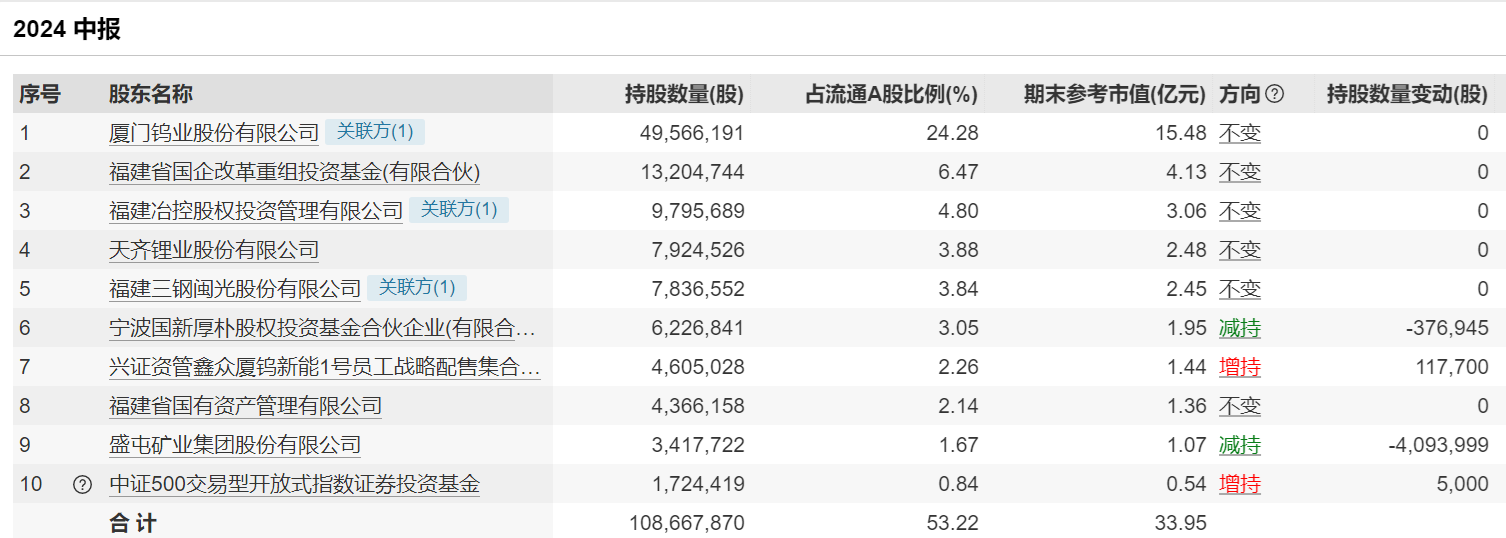Open 盛屯矿业集团股份有限公司 link
1506x538 pixels.
point(235,445)
